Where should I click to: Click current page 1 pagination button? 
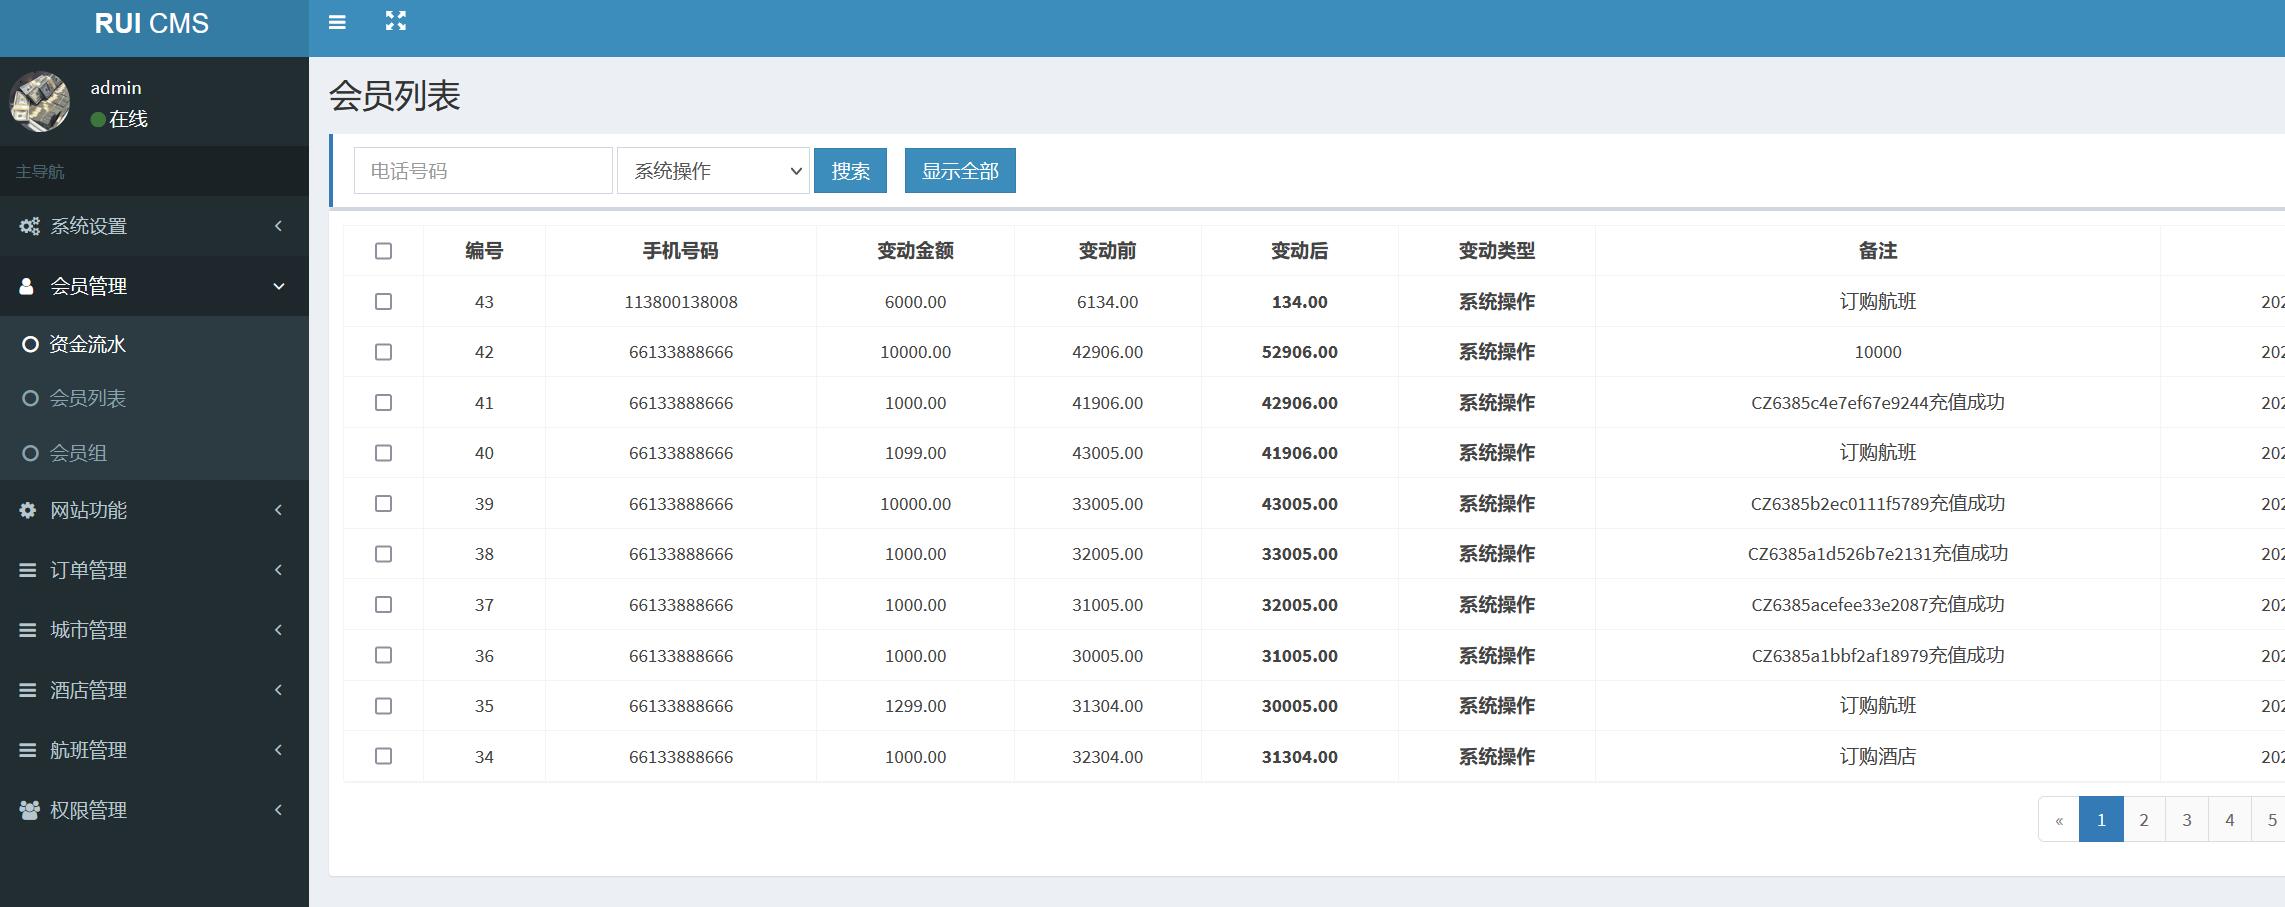click(2101, 820)
